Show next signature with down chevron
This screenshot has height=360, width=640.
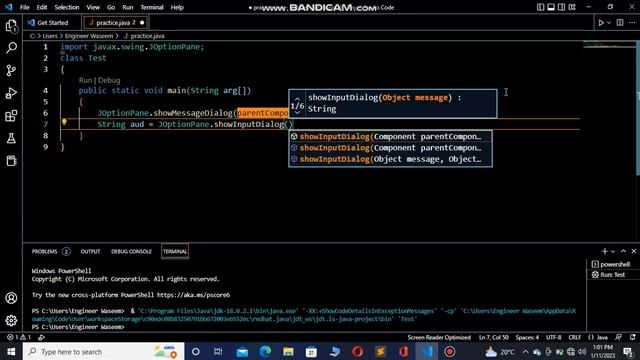coord(298,112)
